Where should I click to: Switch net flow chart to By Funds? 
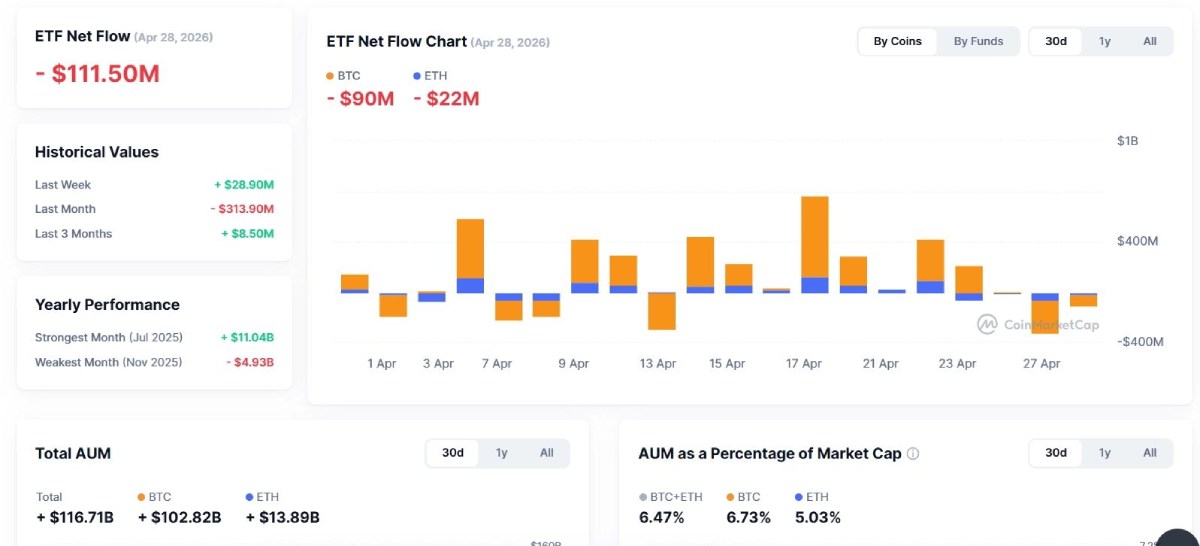978,41
